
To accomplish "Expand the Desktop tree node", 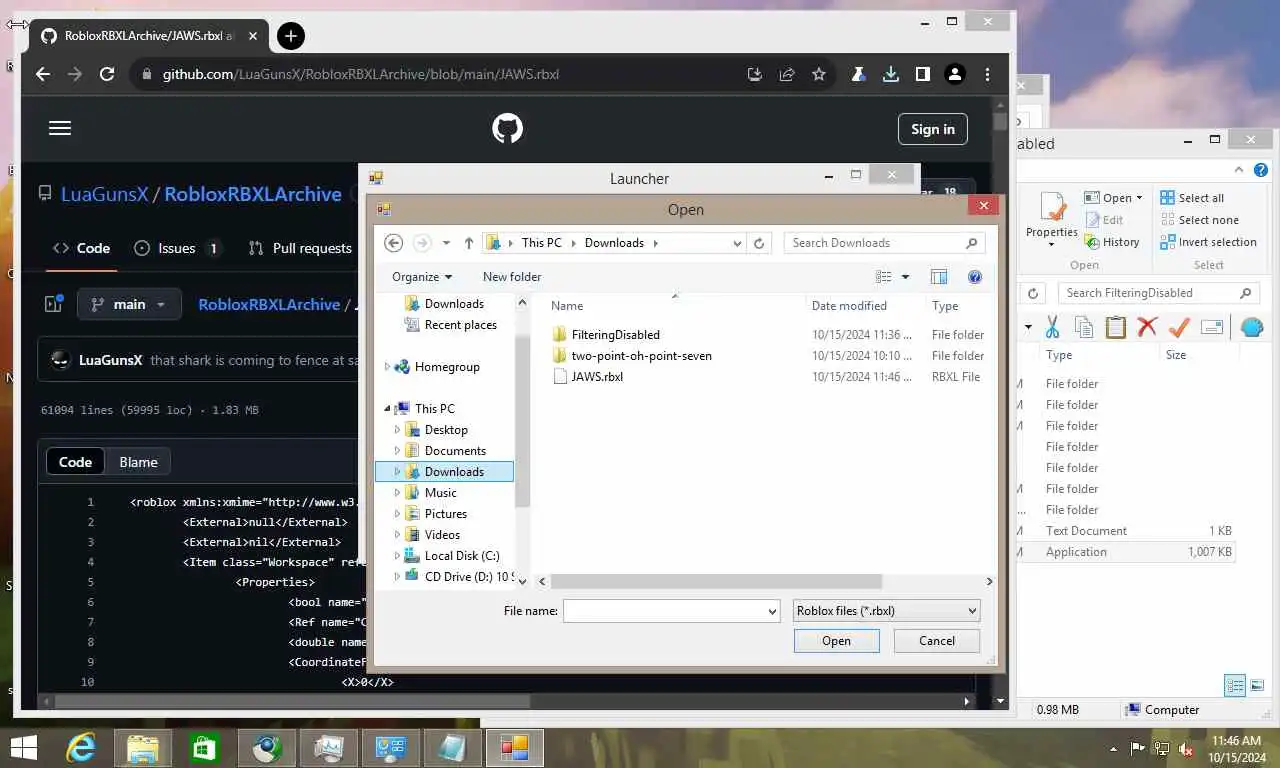I will pyautogui.click(x=397, y=430).
